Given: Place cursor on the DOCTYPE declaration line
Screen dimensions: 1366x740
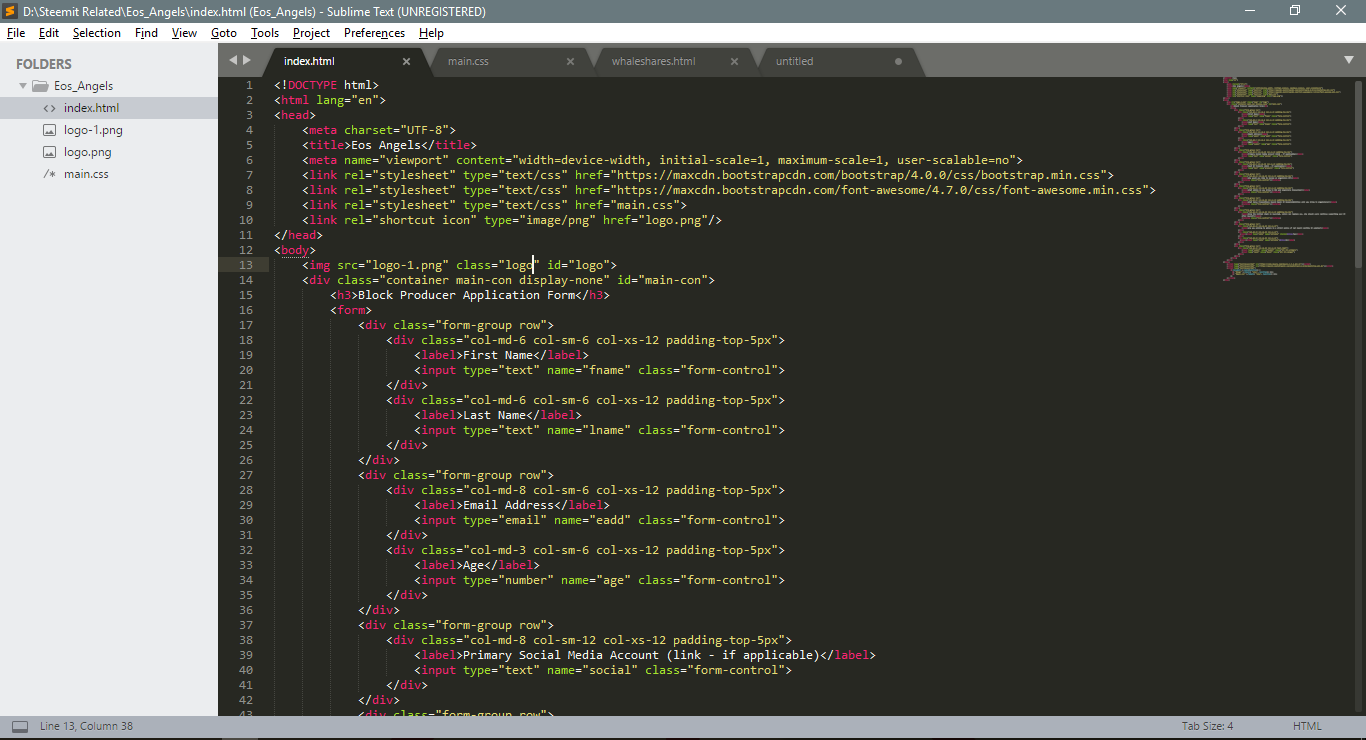Looking at the screenshot, I should 327,85.
